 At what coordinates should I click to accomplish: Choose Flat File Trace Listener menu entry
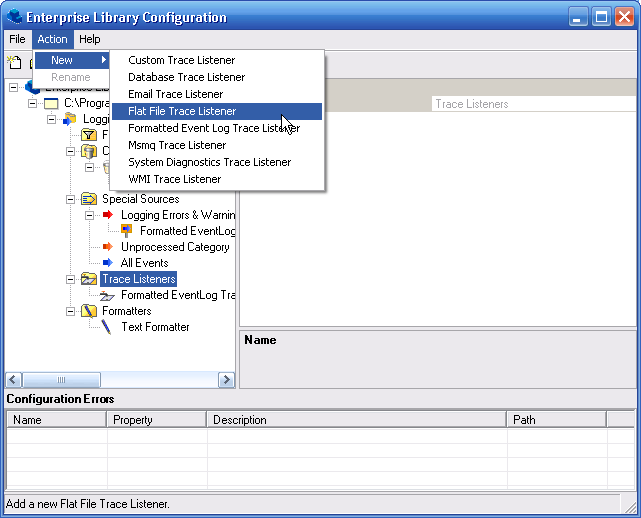[182, 111]
